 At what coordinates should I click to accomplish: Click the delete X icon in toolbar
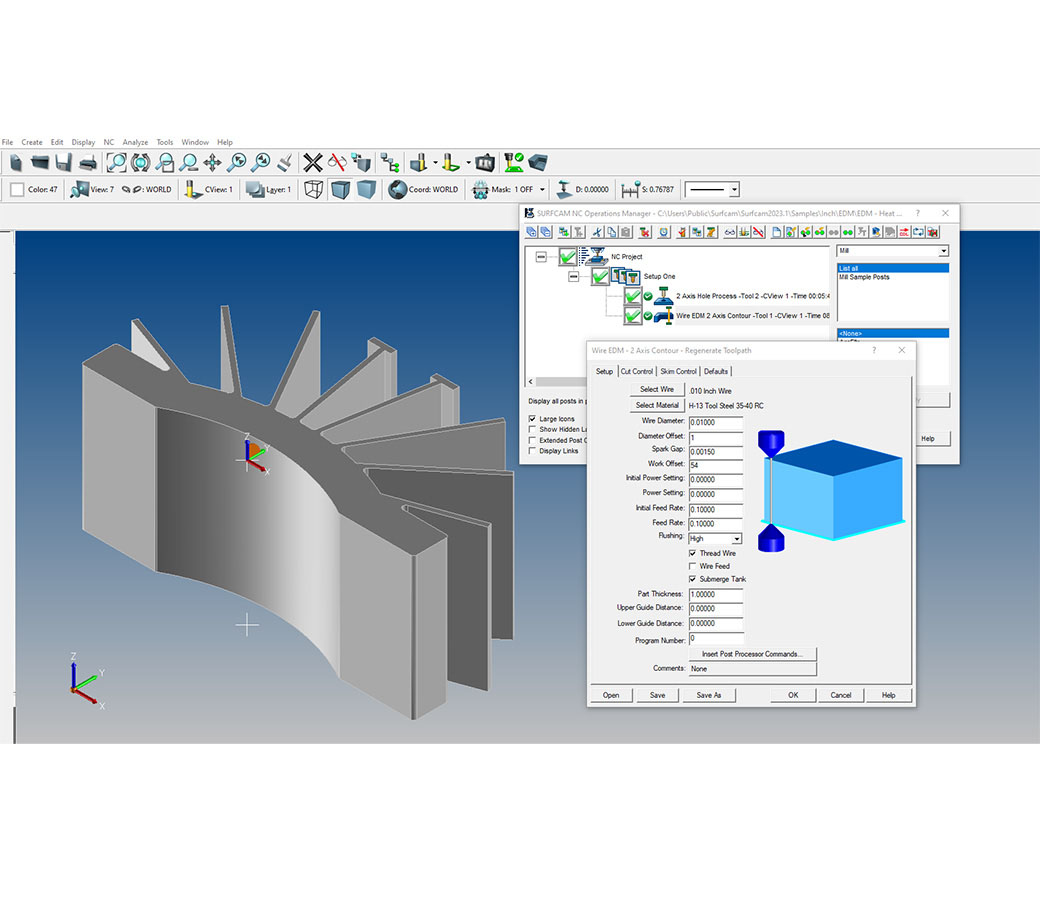pyautogui.click(x=313, y=162)
